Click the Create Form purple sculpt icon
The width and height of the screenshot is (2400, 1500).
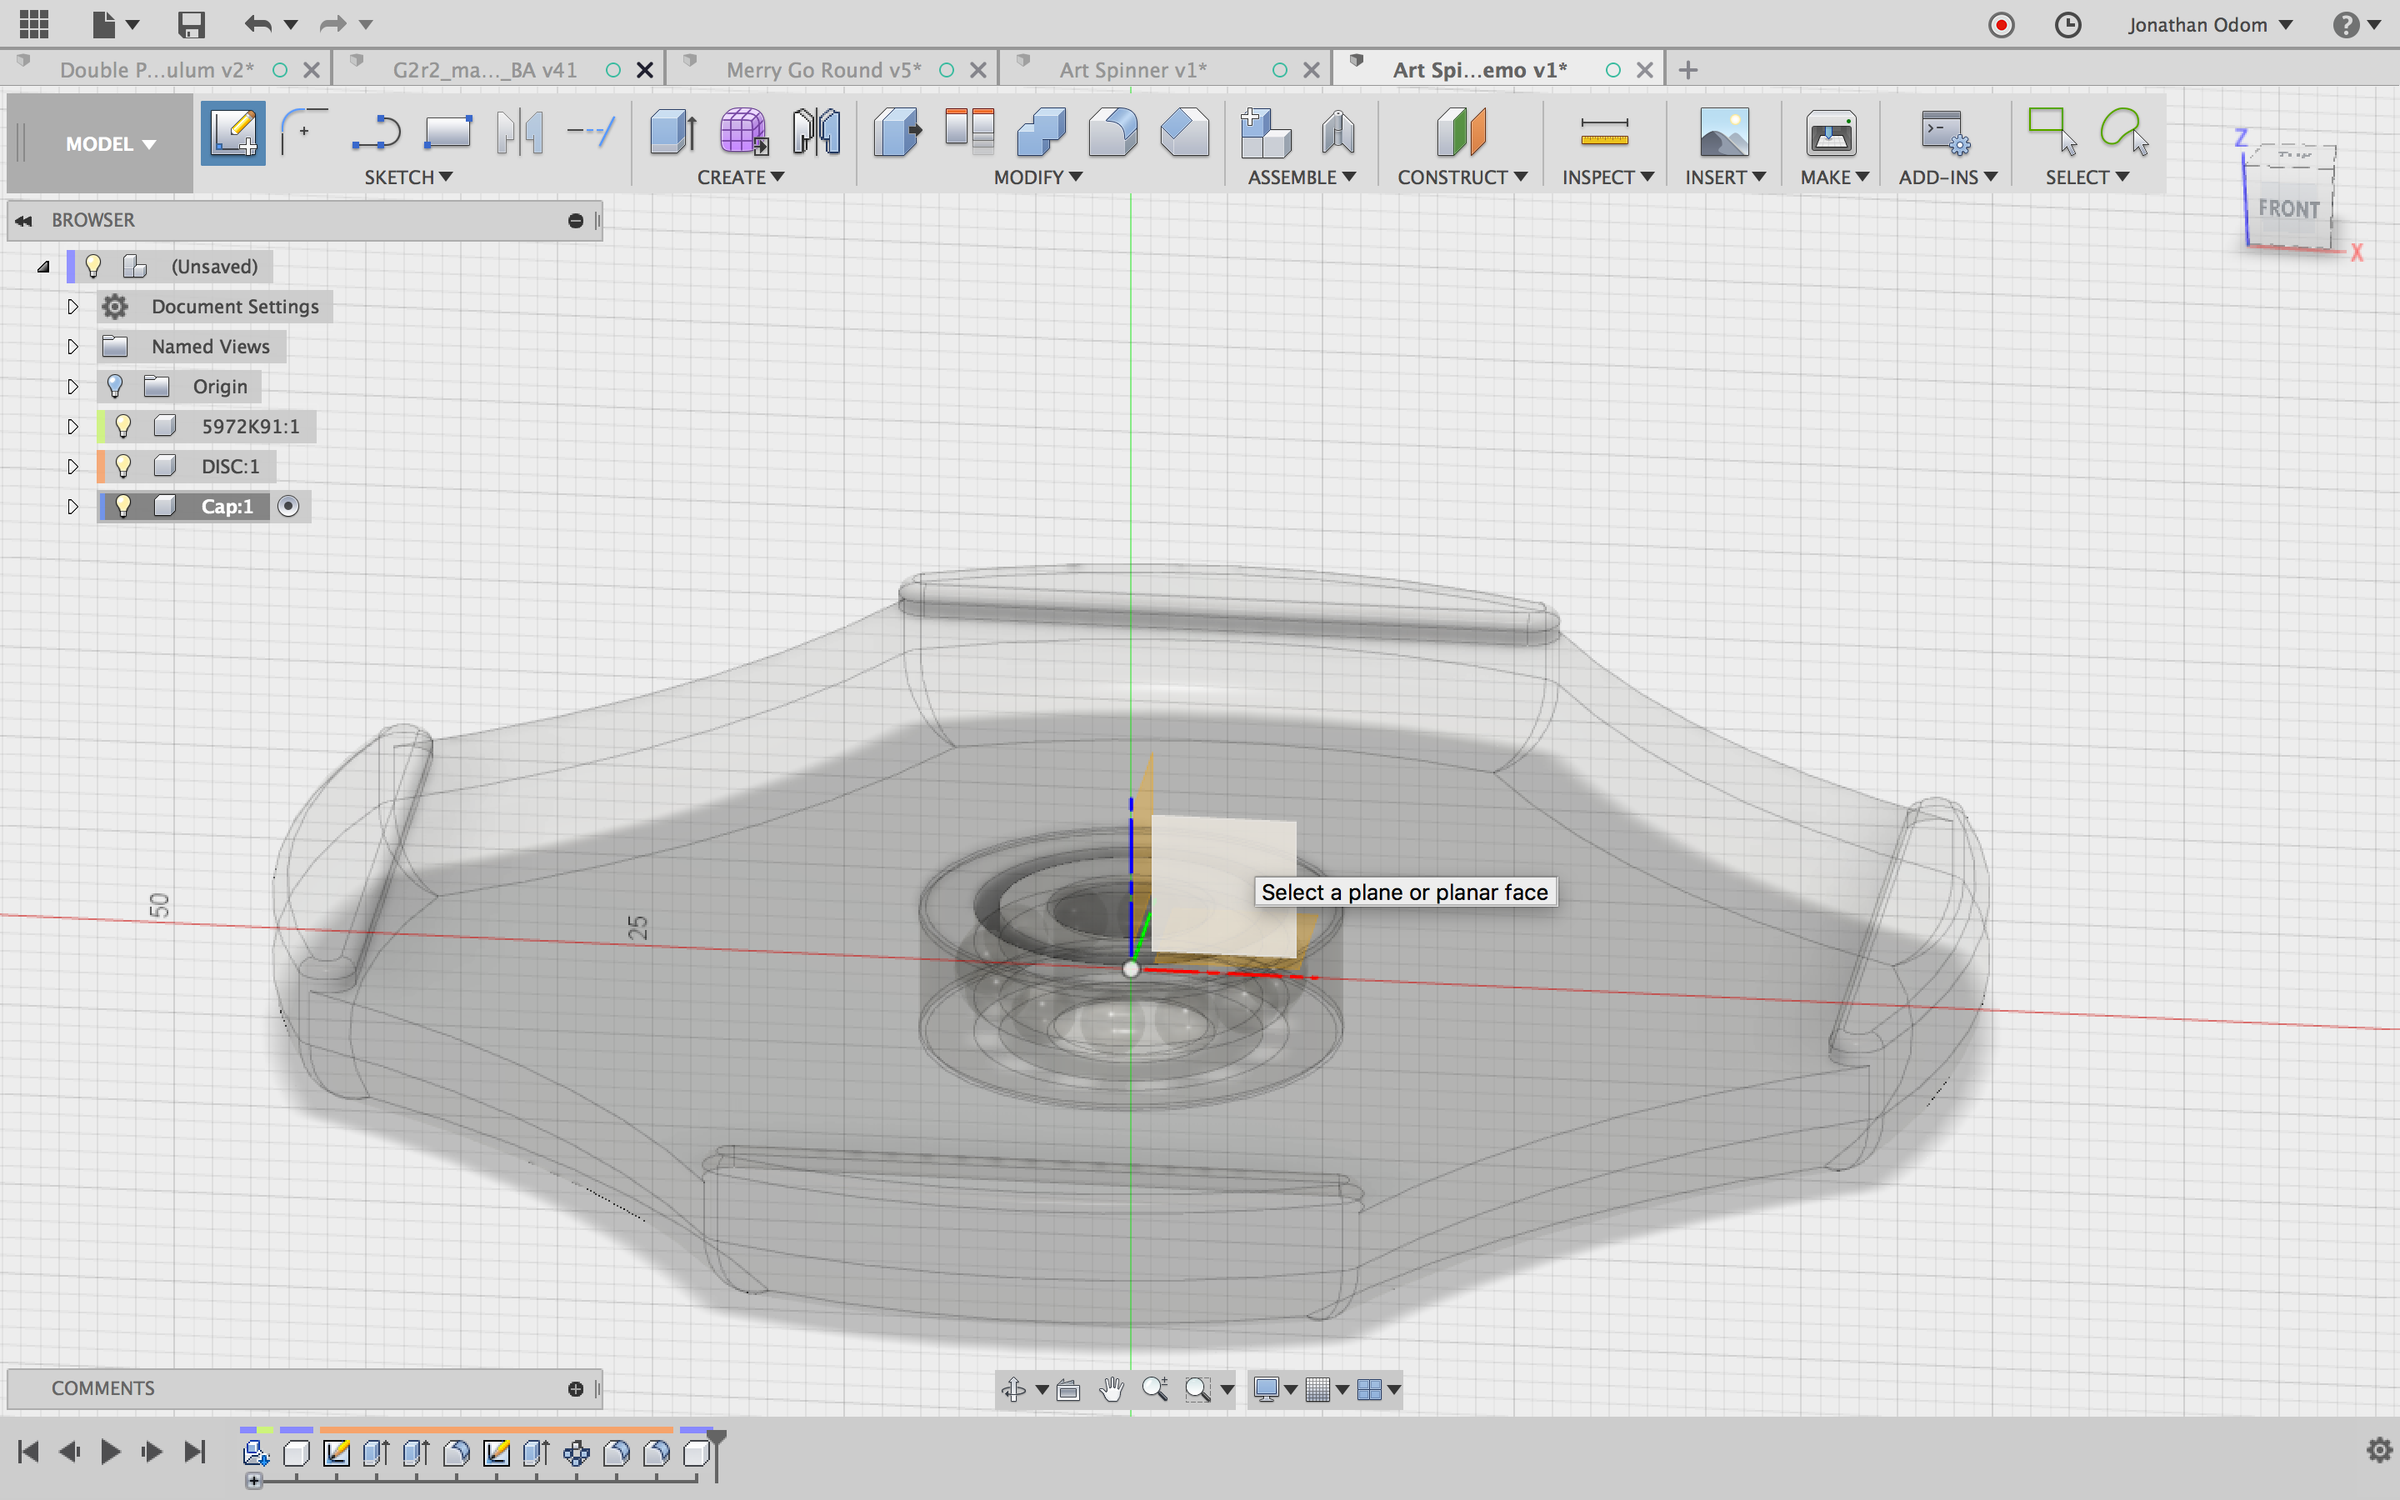(x=743, y=133)
